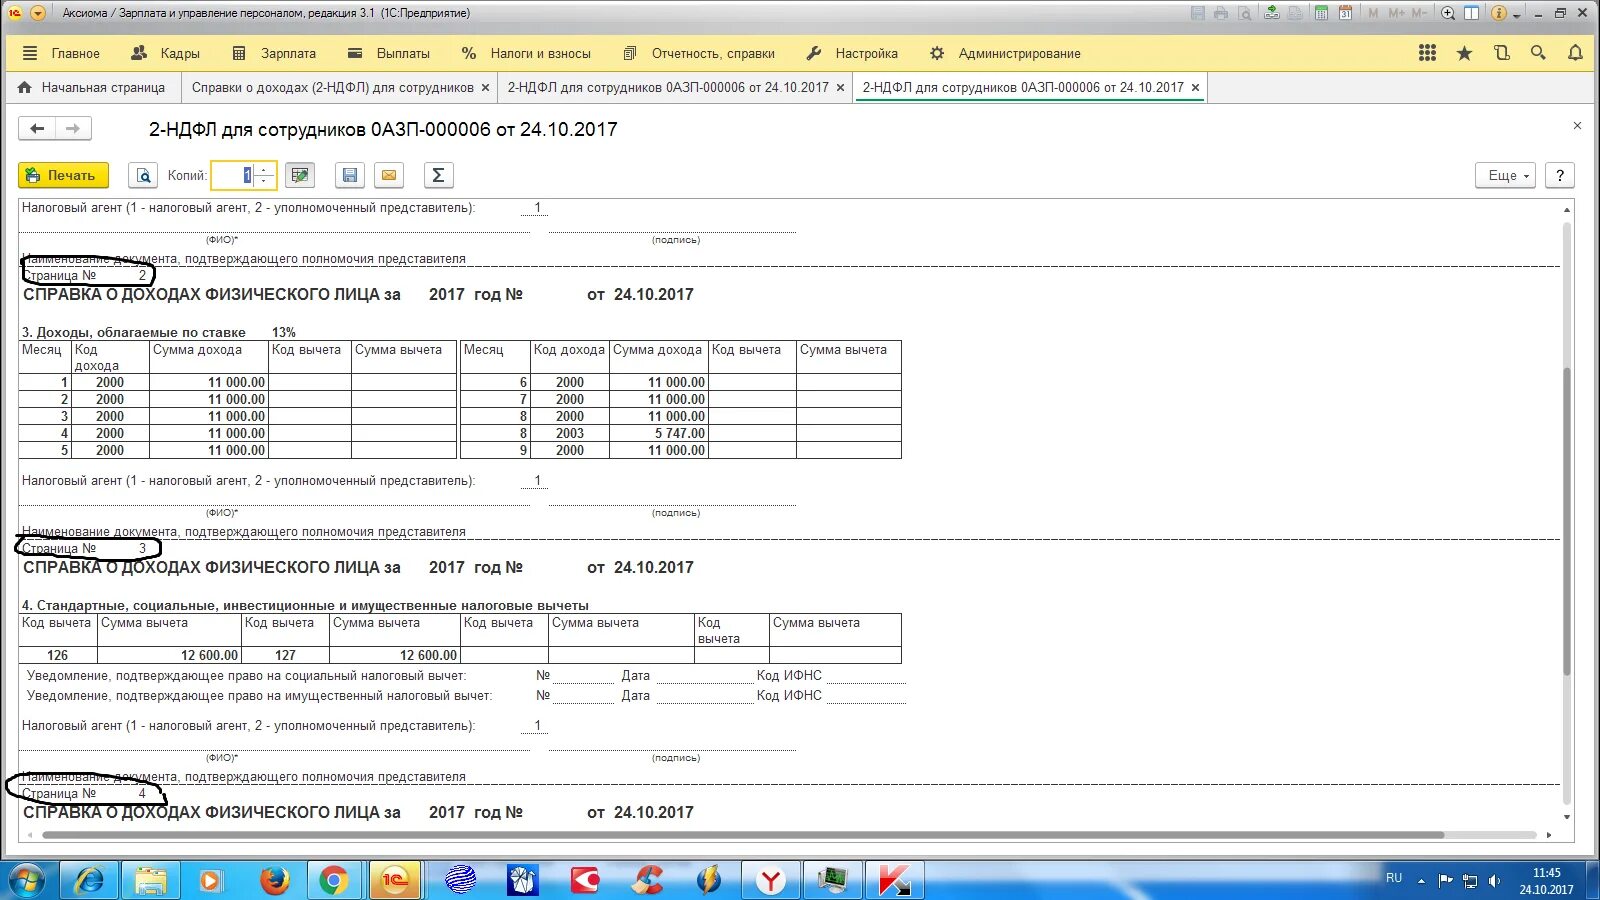Select the income code 2003 cell
The height and width of the screenshot is (900, 1600).
pos(570,434)
